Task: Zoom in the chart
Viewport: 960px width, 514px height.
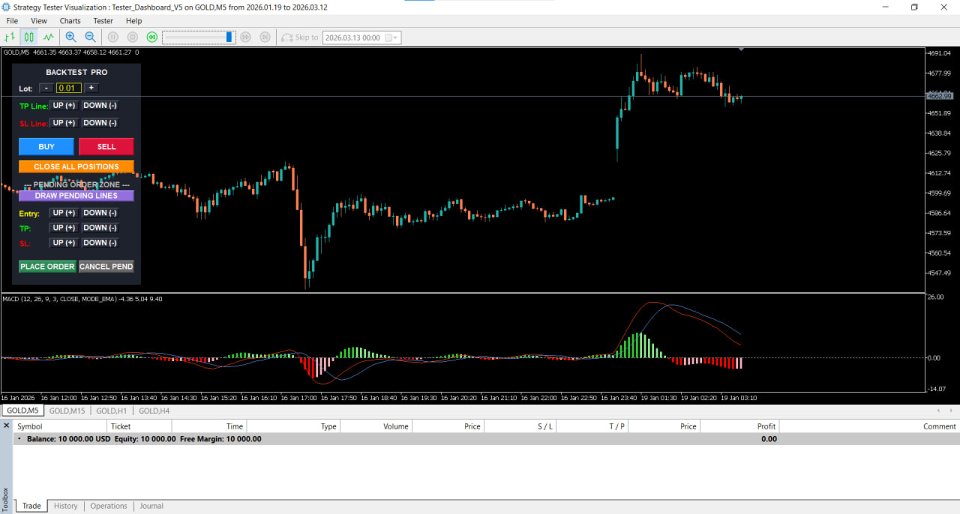Action: point(71,37)
